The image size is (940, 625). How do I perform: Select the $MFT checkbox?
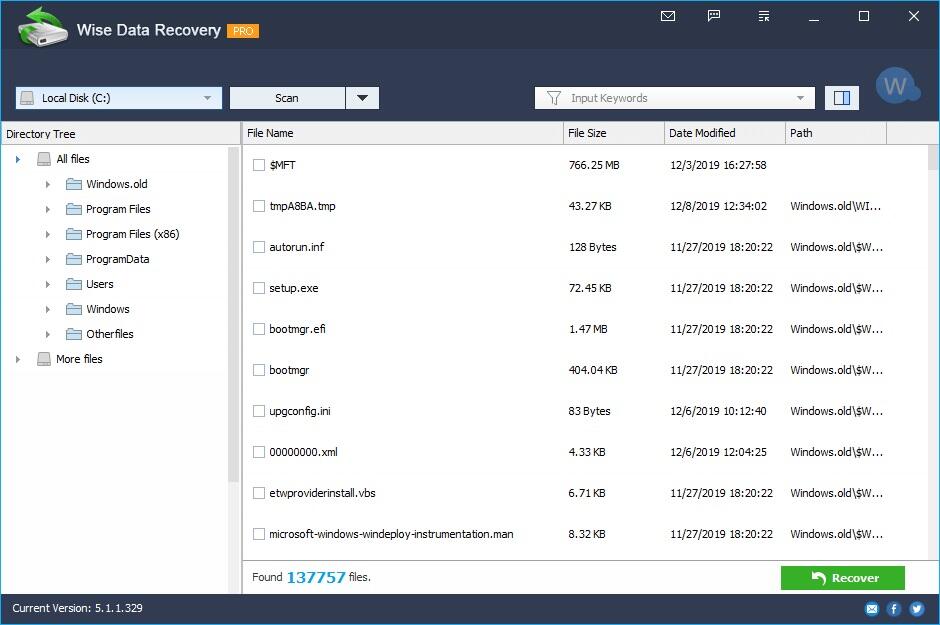pyautogui.click(x=258, y=165)
